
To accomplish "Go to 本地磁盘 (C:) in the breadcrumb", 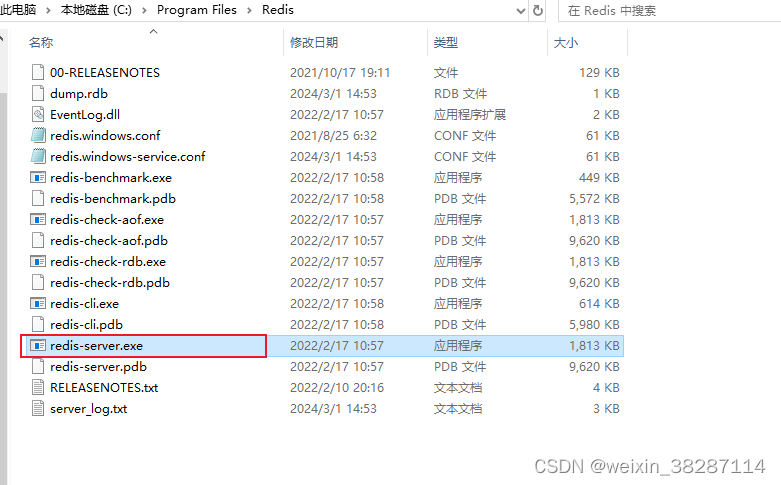I will tap(96, 10).
